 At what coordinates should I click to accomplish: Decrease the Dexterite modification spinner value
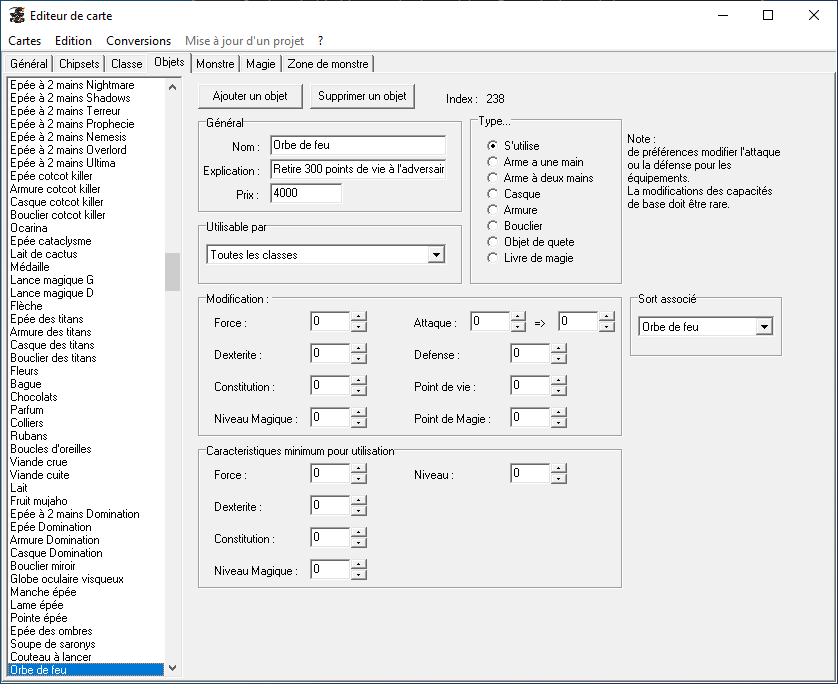click(x=358, y=358)
